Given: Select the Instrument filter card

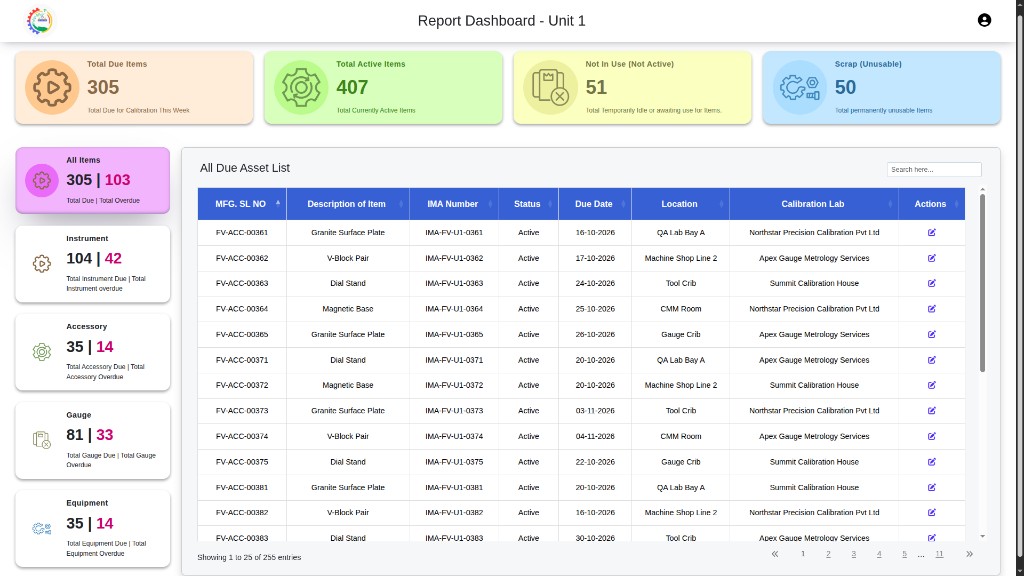Looking at the screenshot, I should click(x=93, y=264).
